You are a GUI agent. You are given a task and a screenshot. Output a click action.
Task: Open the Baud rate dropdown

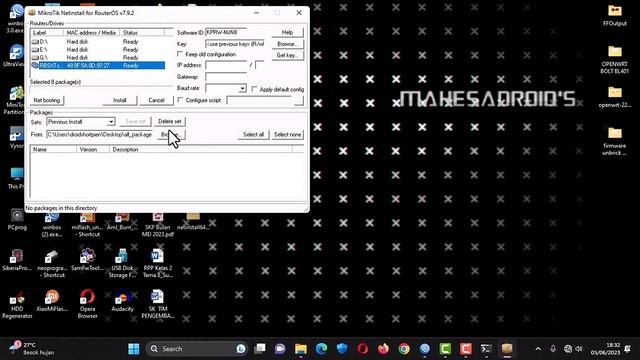pyautogui.click(x=242, y=88)
